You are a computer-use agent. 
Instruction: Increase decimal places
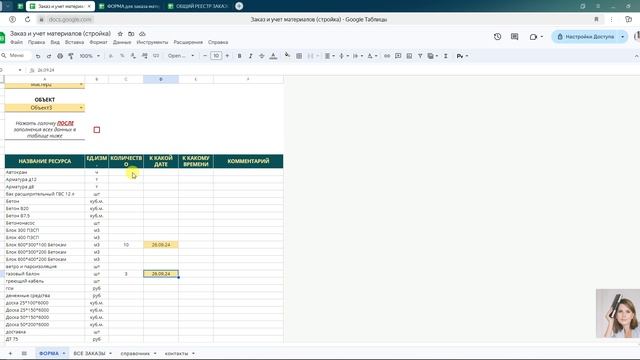144,56
